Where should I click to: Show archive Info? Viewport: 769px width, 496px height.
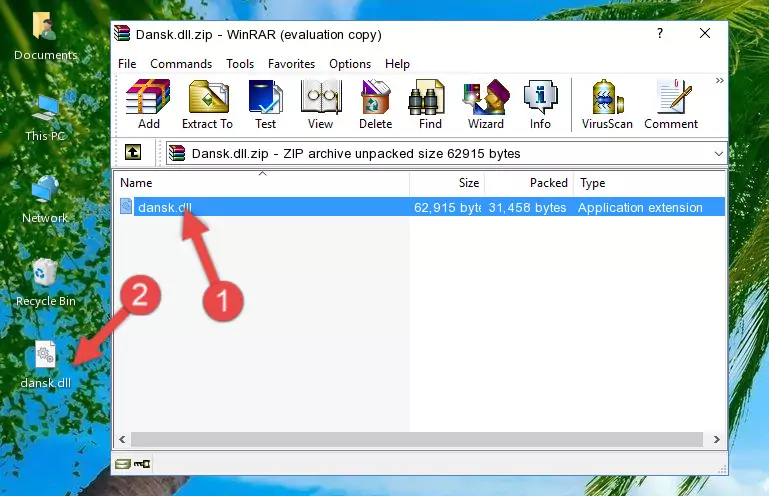click(540, 104)
